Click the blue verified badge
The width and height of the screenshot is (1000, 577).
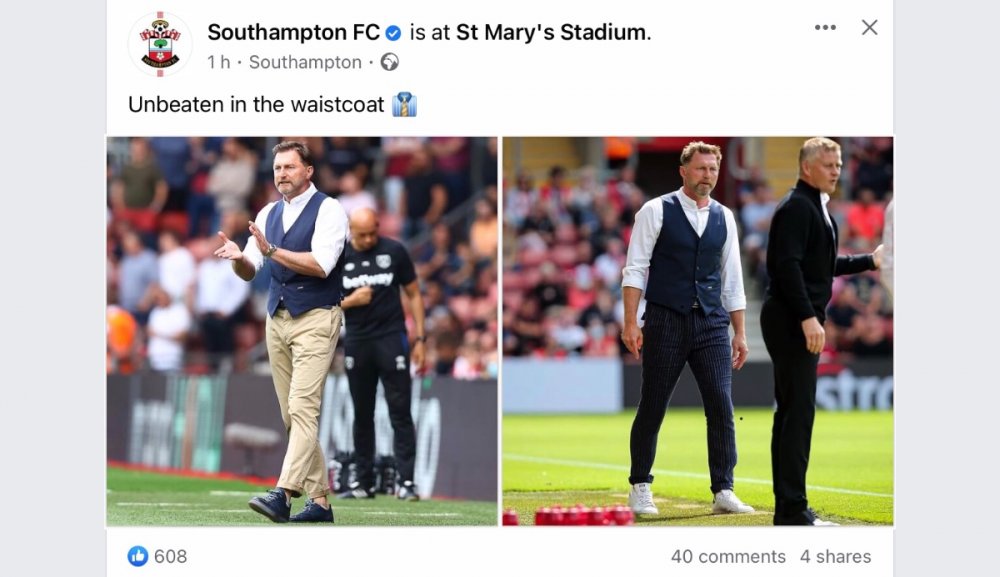(x=393, y=33)
